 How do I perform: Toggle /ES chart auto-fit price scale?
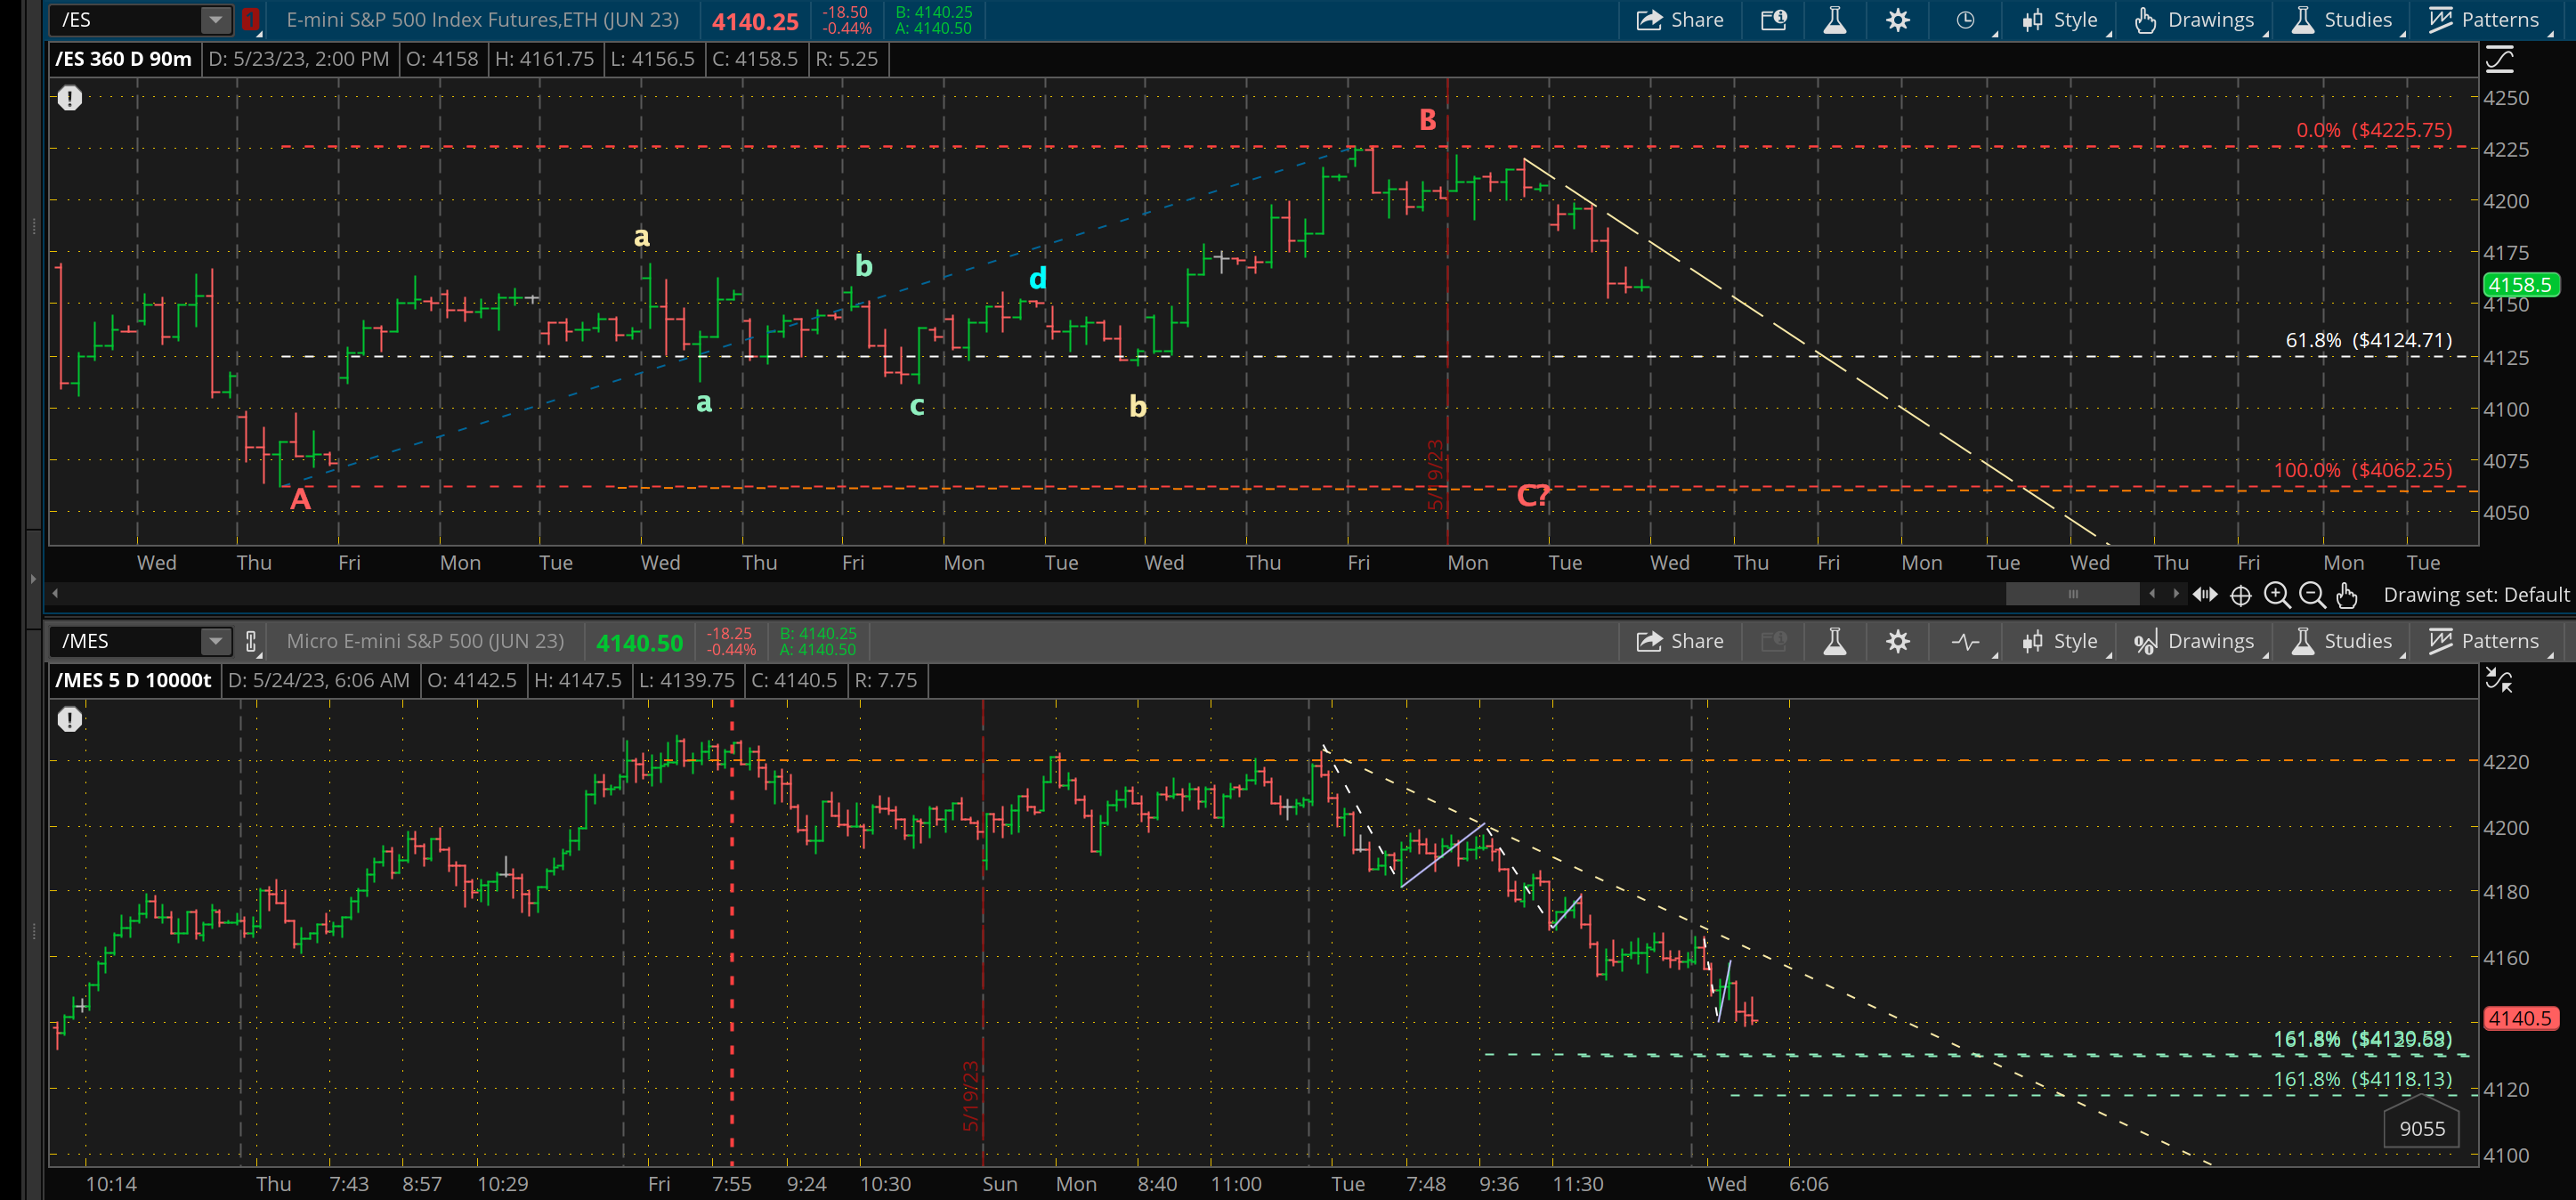(2499, 60)
